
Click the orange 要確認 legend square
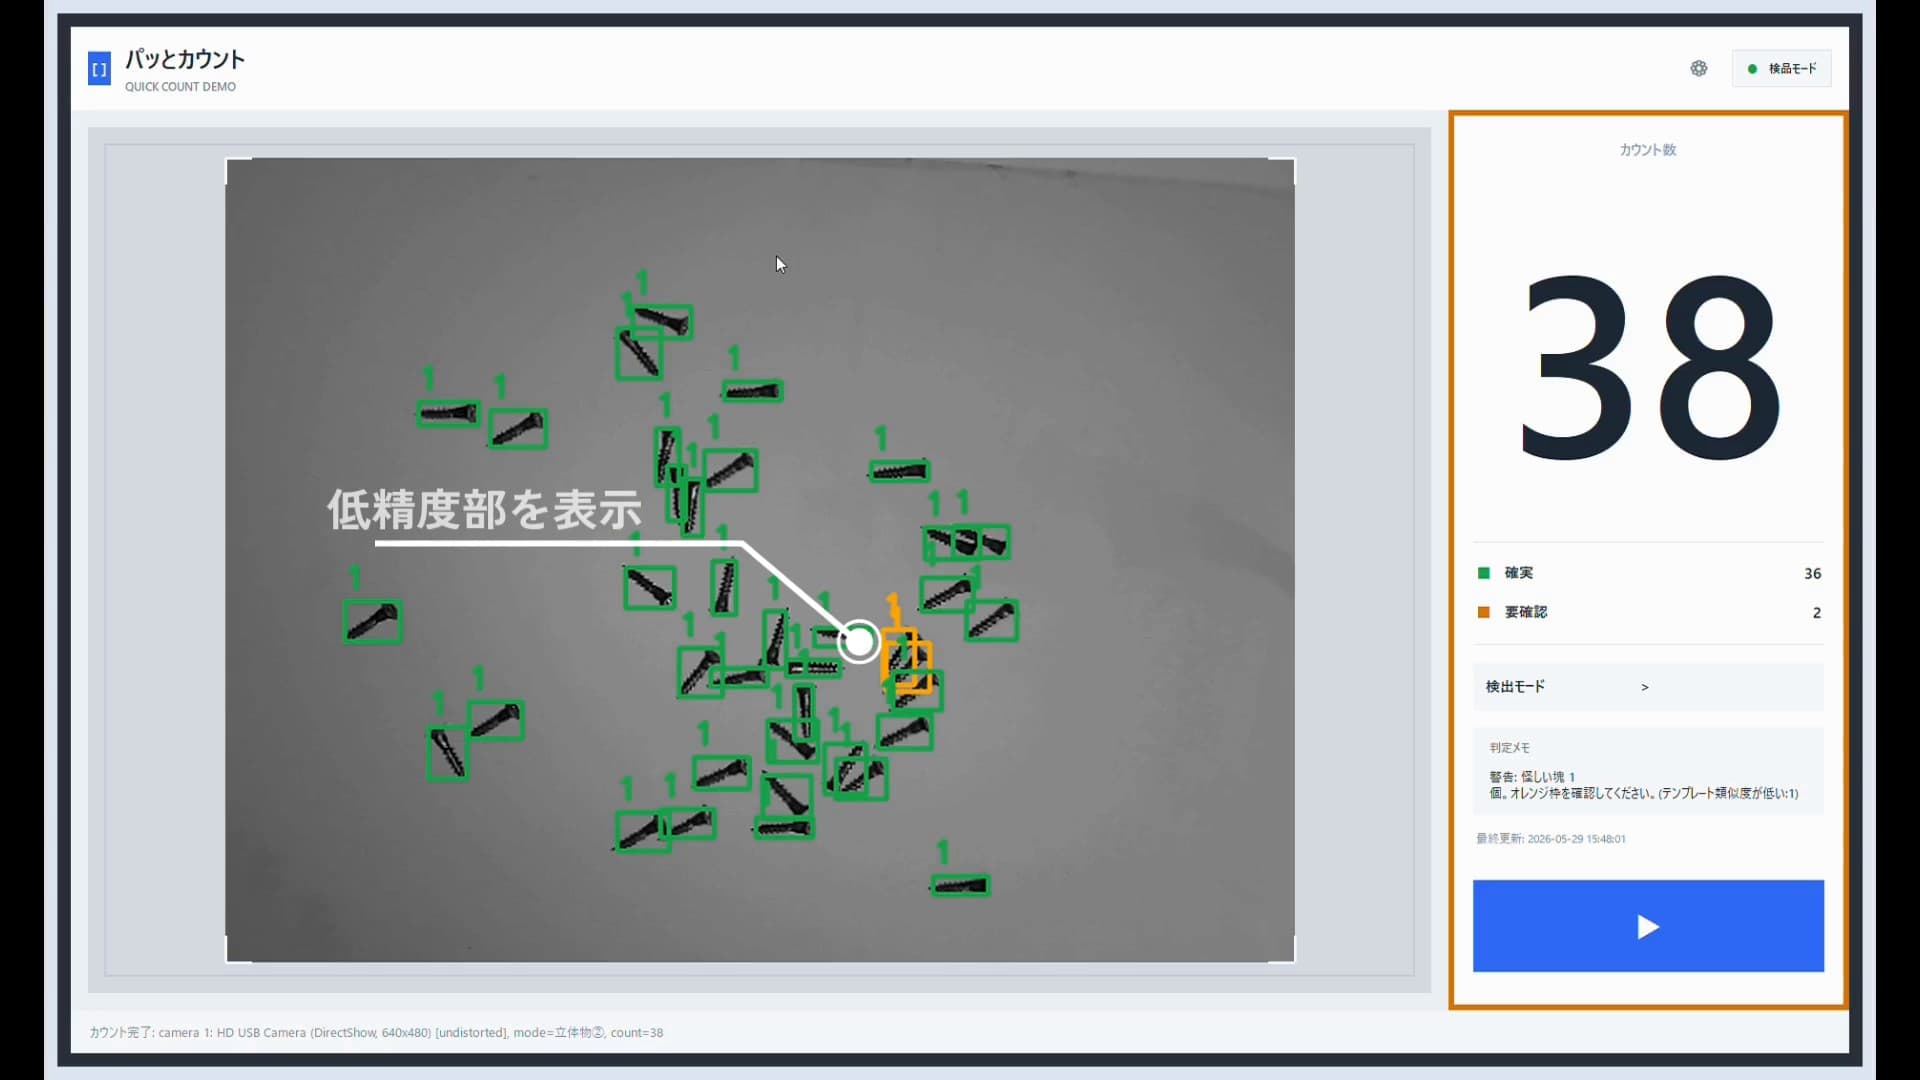(x=1484, y=612)
